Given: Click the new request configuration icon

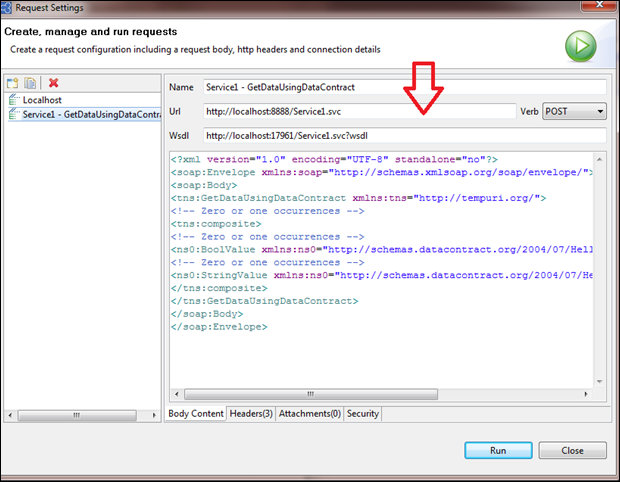Looking at the screenshot, I should click(13, 83).
